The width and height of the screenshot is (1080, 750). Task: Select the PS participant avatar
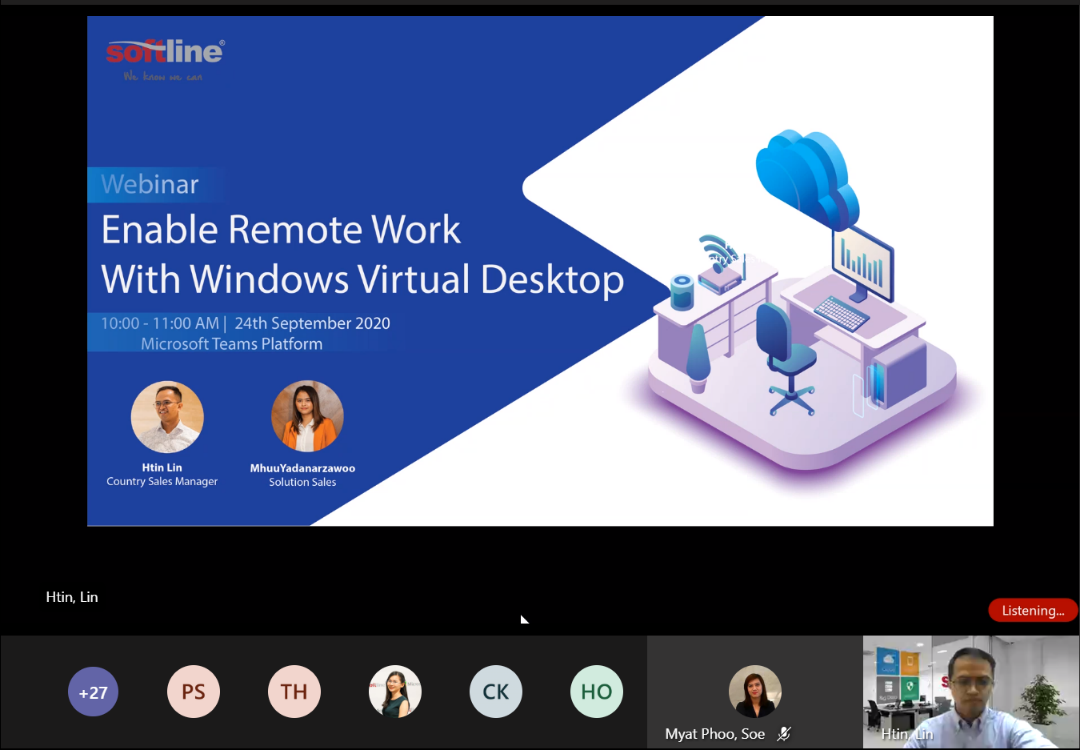(x=194, y=691)
